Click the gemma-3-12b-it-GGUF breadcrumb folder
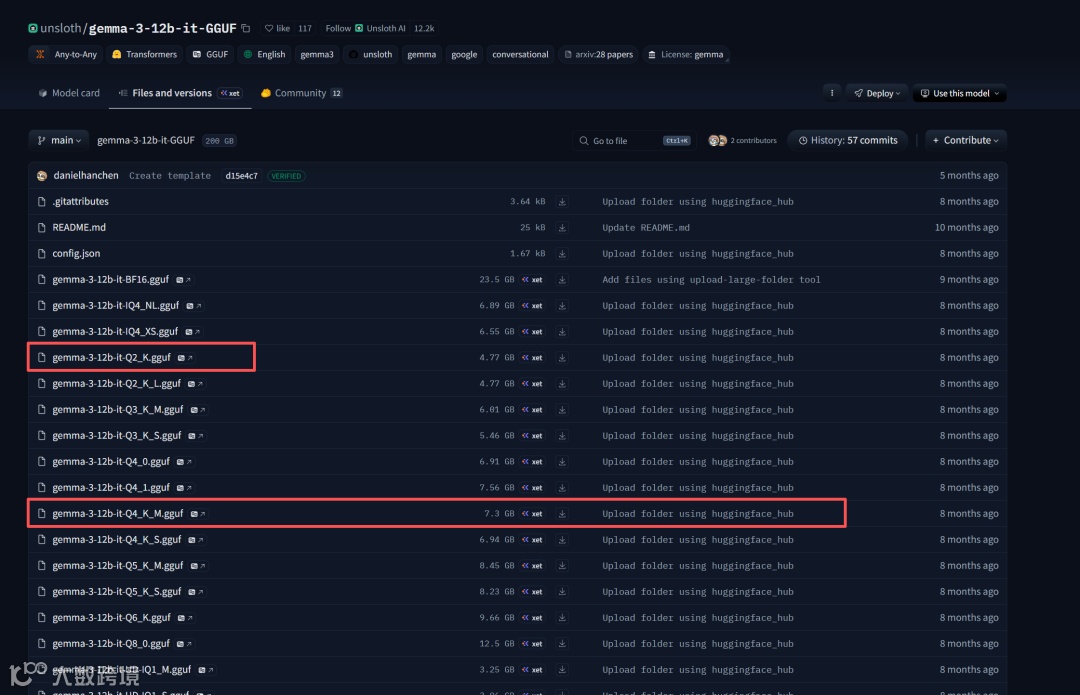The image size is (1080, 695). click(146, 141)
